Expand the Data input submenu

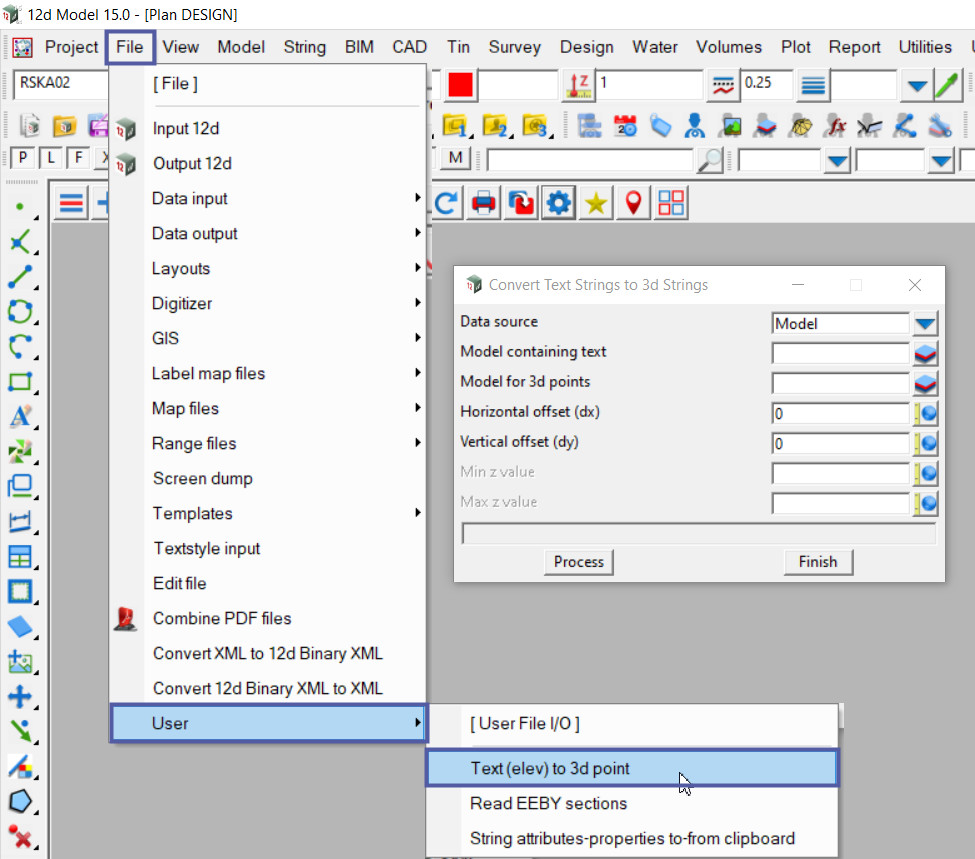click(190, 199)
